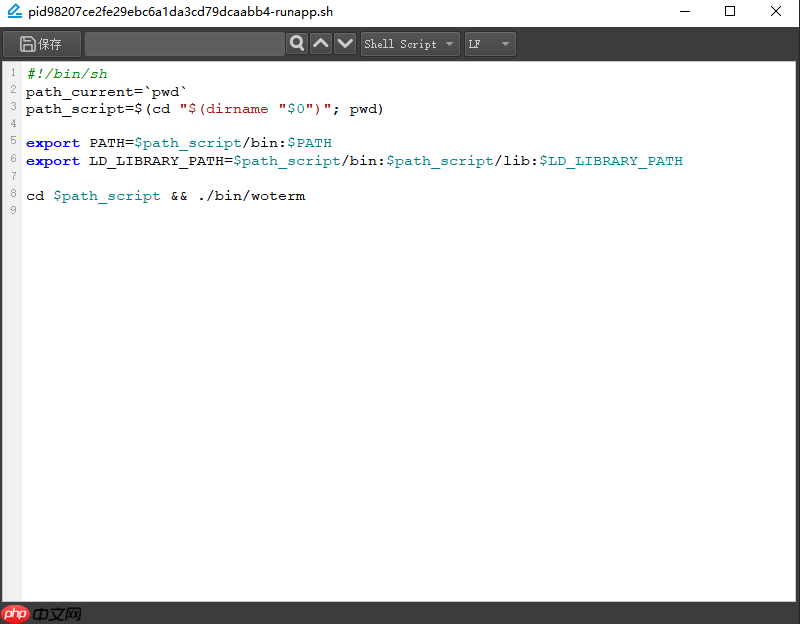Click the magnifier search icon
Viewport: 800px width, 624px height.
tap(297, 43)
